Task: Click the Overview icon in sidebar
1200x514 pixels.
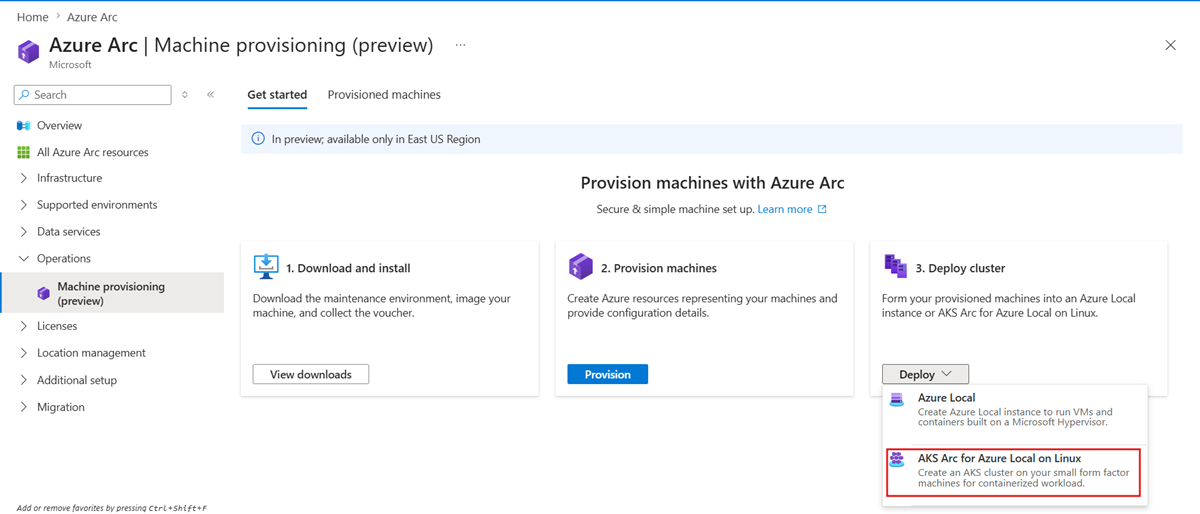Action: [24, 126]
